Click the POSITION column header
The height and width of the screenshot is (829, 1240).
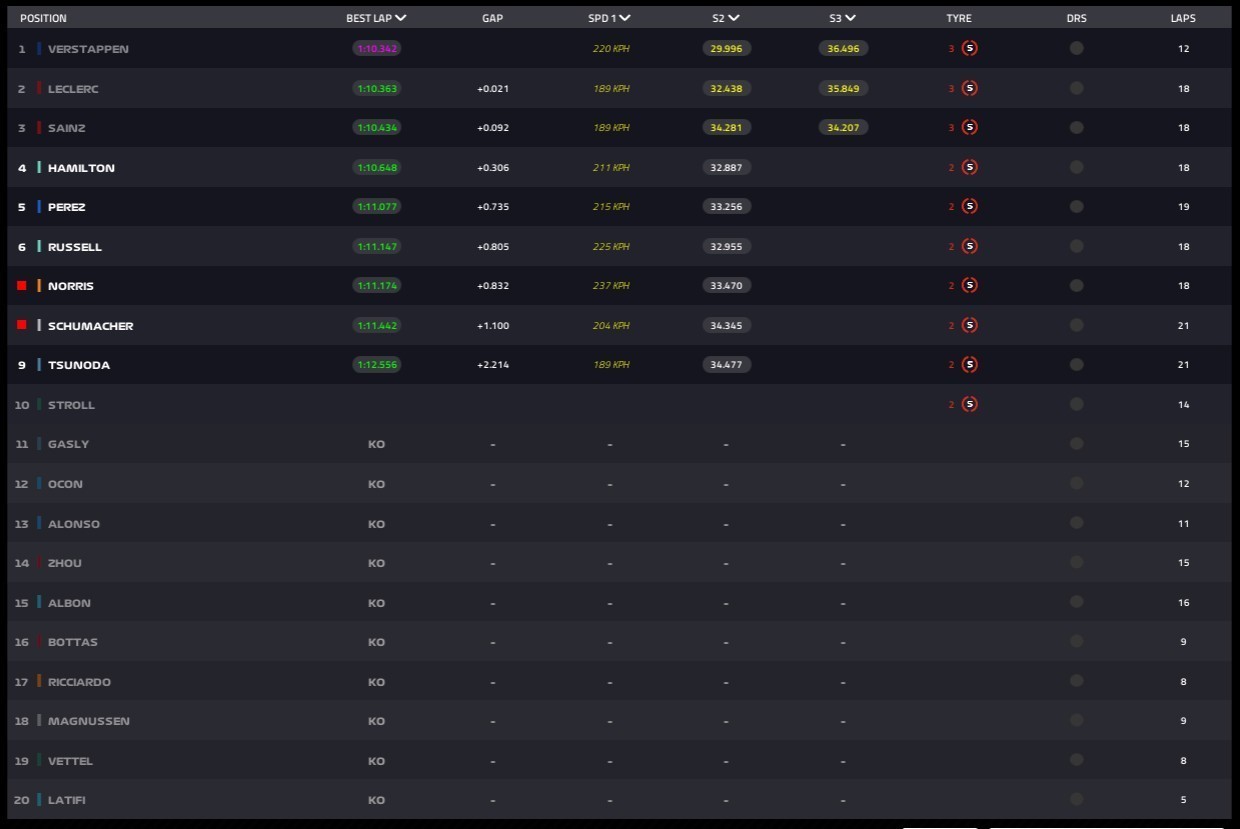(x=44, y=18)
